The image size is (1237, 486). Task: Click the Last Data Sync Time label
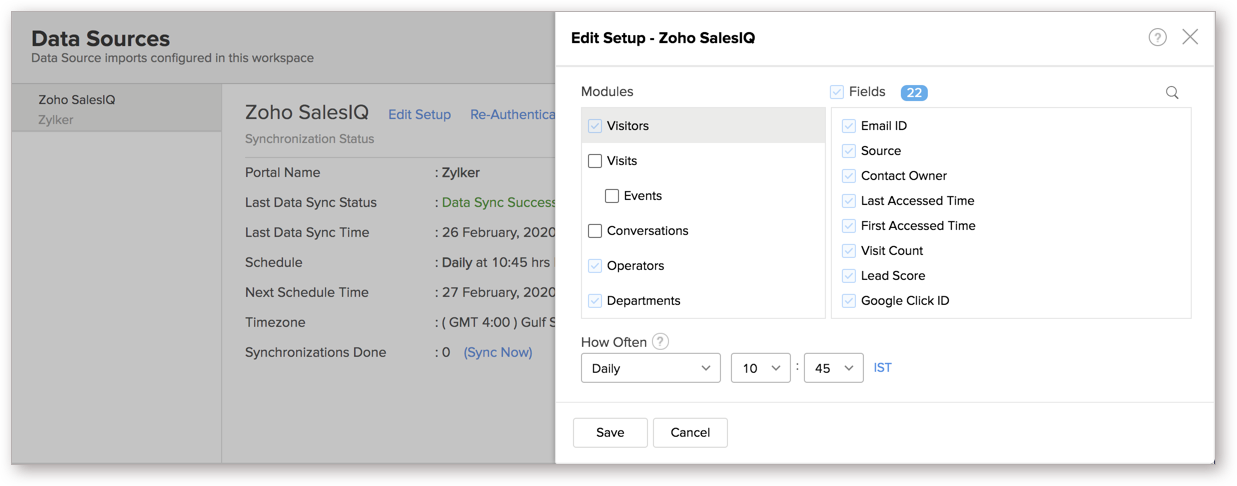point(307,233)
